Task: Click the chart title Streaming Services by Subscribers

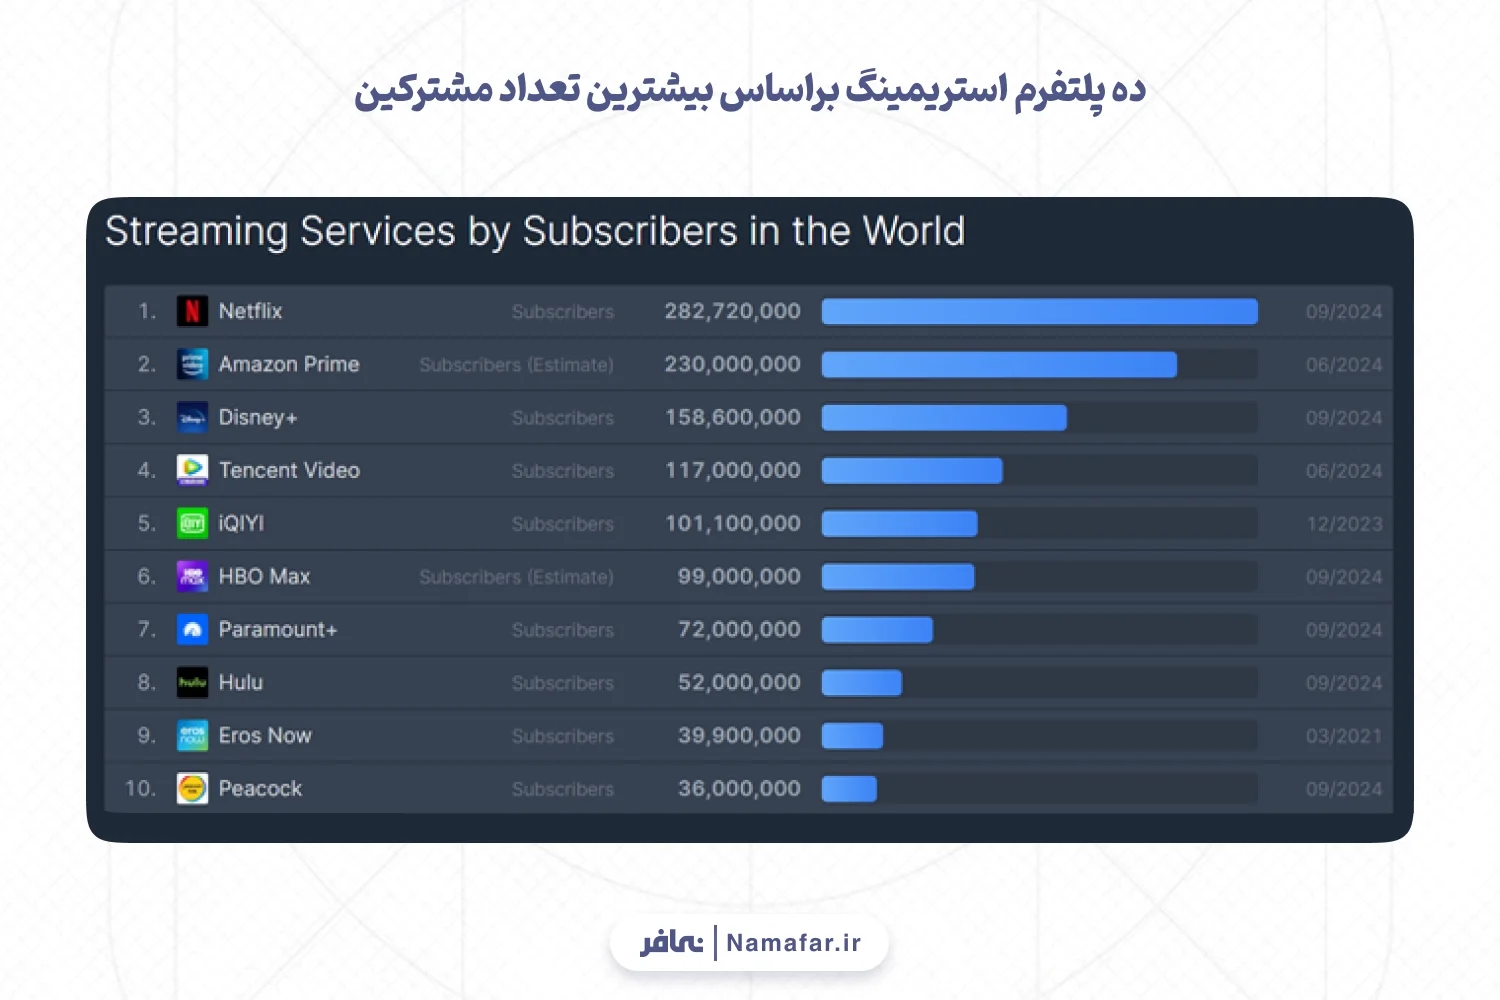Action: click(535, 232)
